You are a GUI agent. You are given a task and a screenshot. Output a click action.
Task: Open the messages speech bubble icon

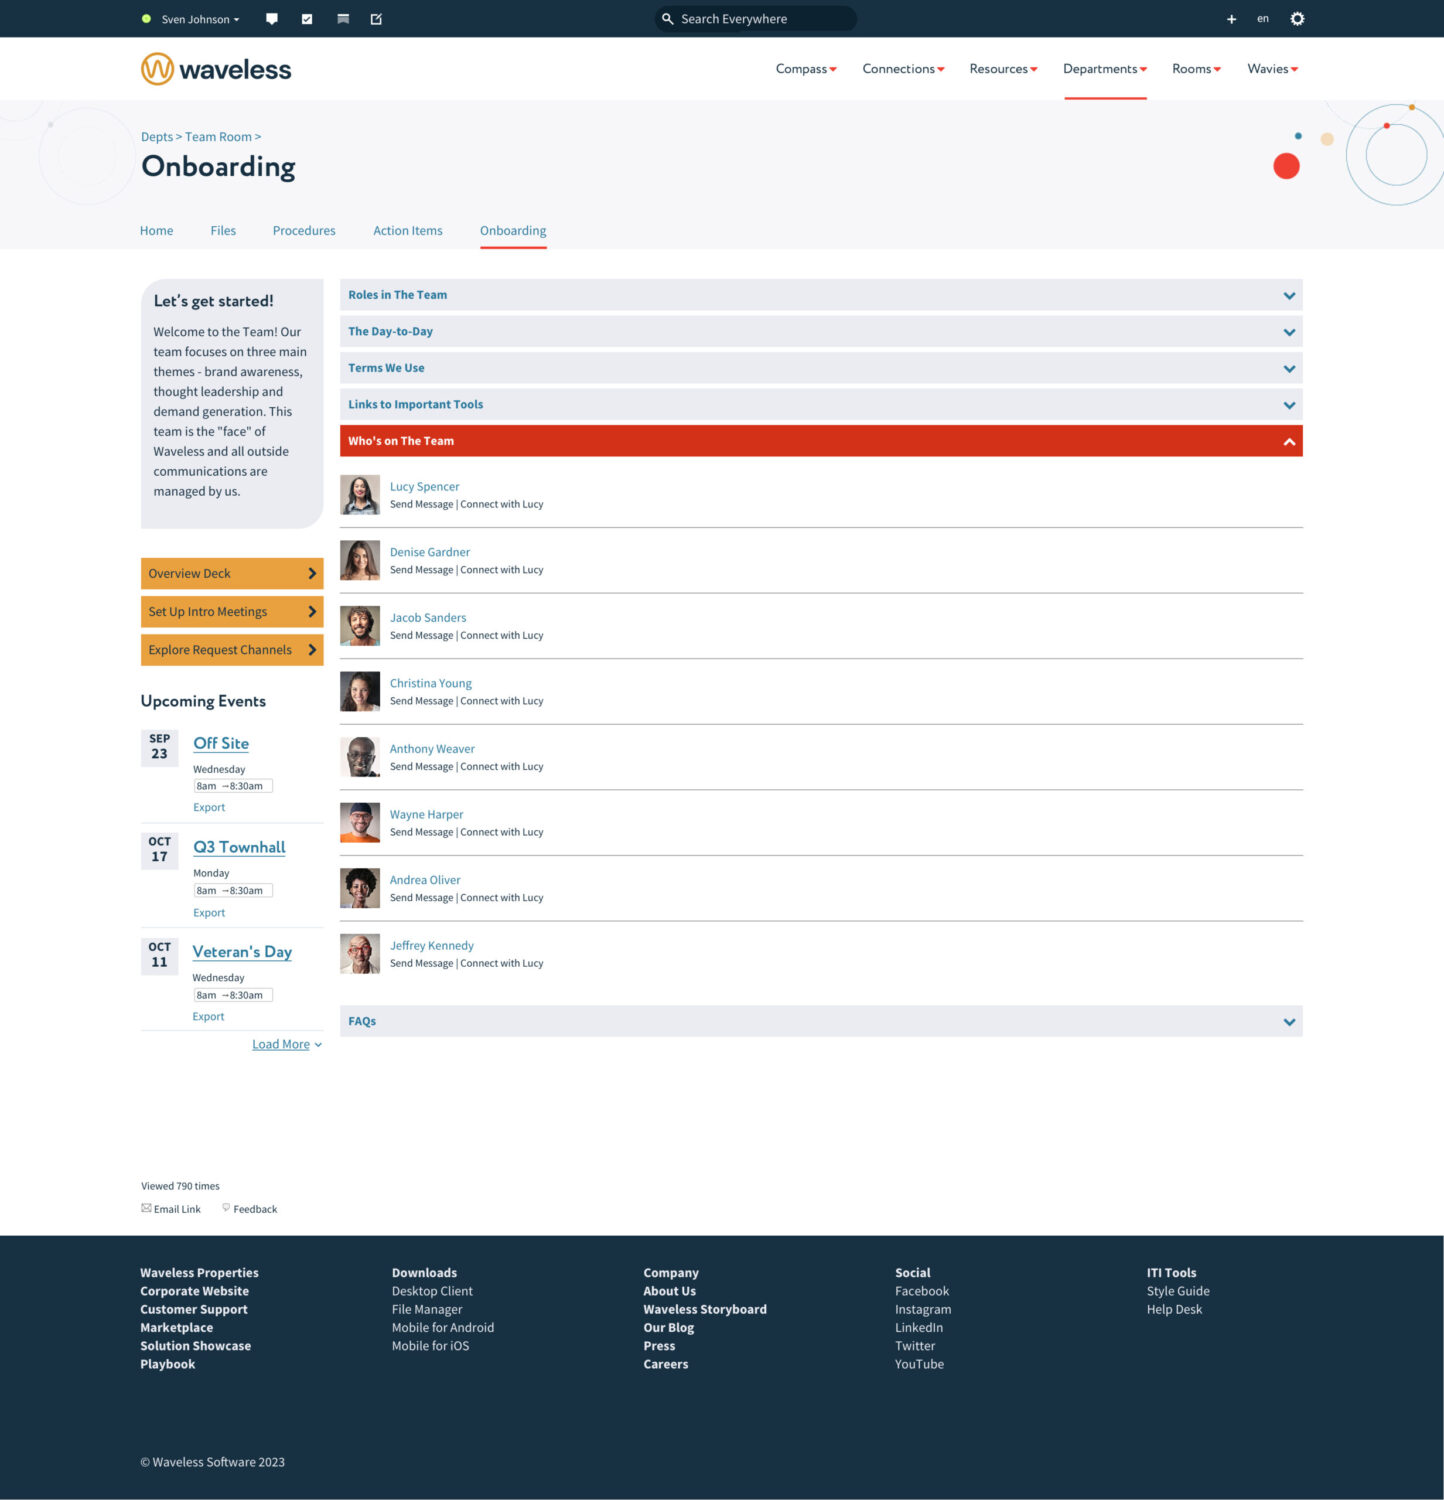click(272, 19)
